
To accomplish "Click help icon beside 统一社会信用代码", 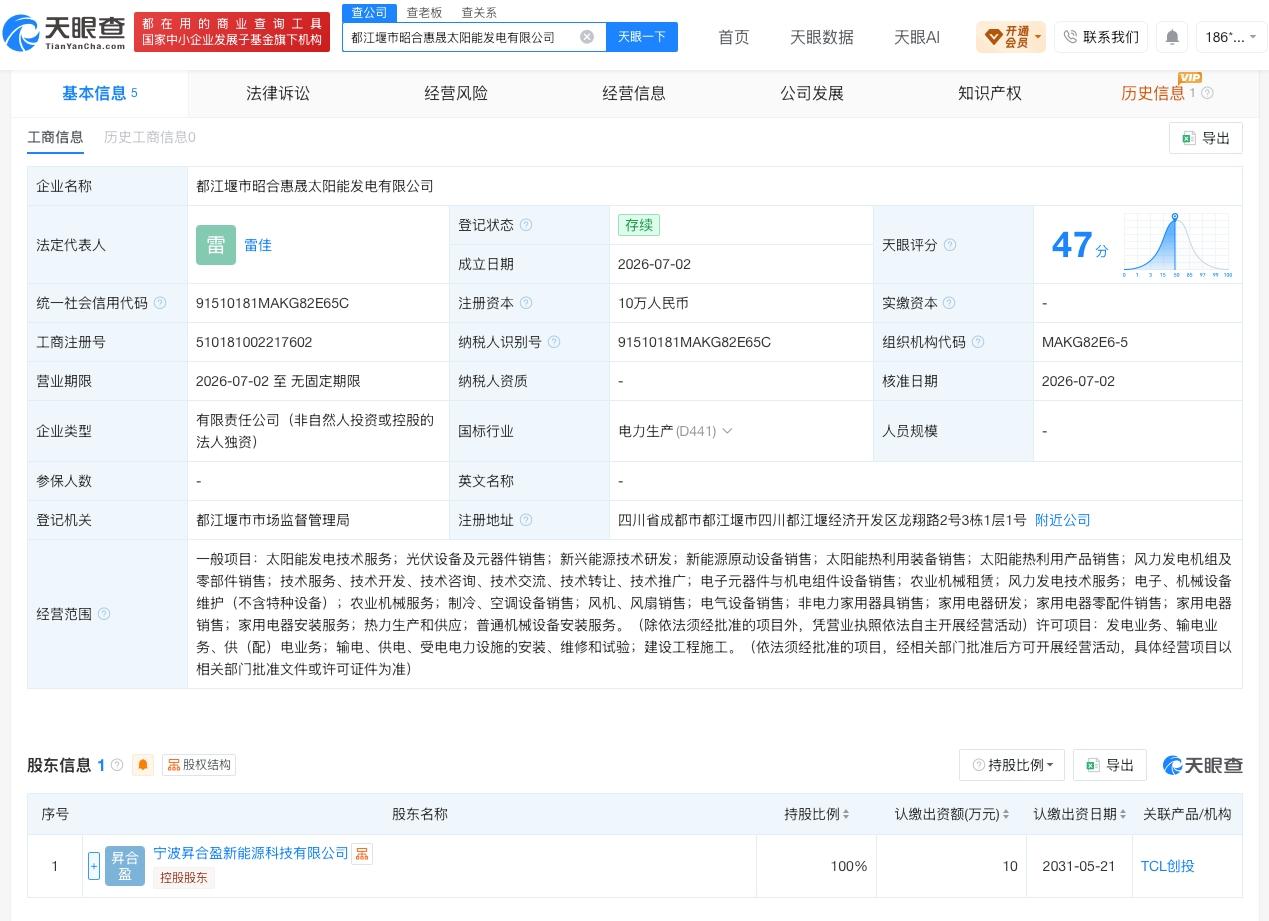I will click(x=160, y=303).
